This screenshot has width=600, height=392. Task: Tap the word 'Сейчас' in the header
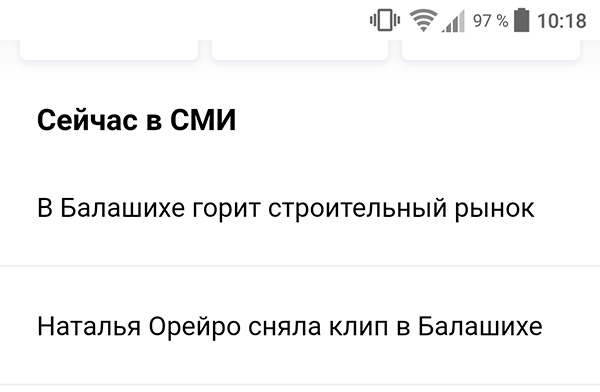pos(87,120)
